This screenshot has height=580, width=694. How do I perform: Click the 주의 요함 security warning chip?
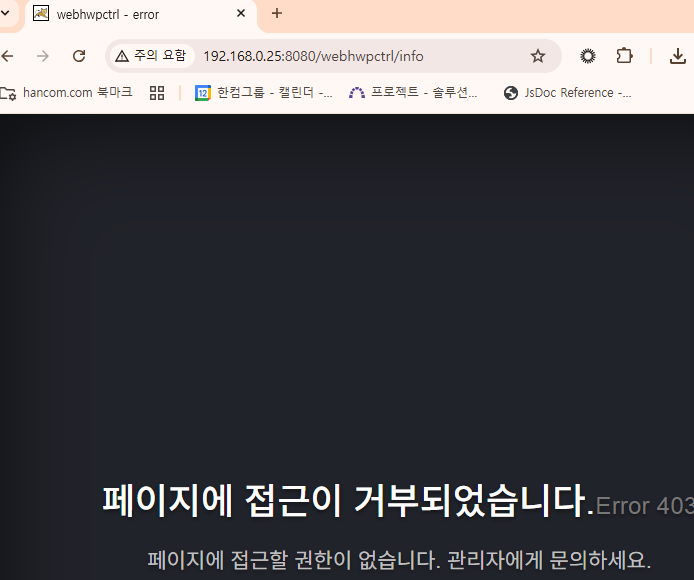(x=151, y=56)
